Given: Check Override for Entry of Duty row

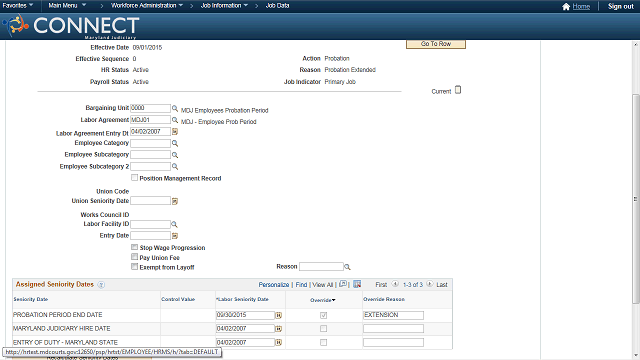Looking at the screenshot, I should click(323, 342).
